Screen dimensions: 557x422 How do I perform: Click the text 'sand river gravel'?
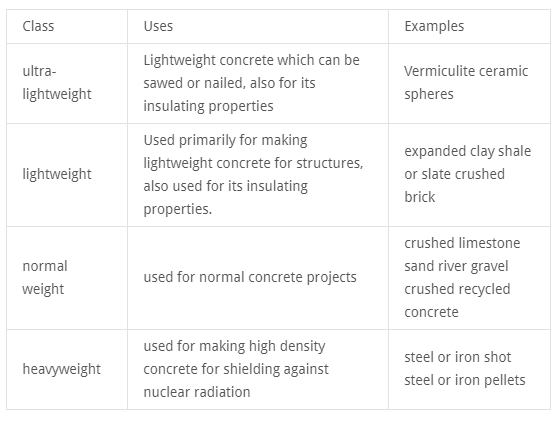[x=456, y=266]
